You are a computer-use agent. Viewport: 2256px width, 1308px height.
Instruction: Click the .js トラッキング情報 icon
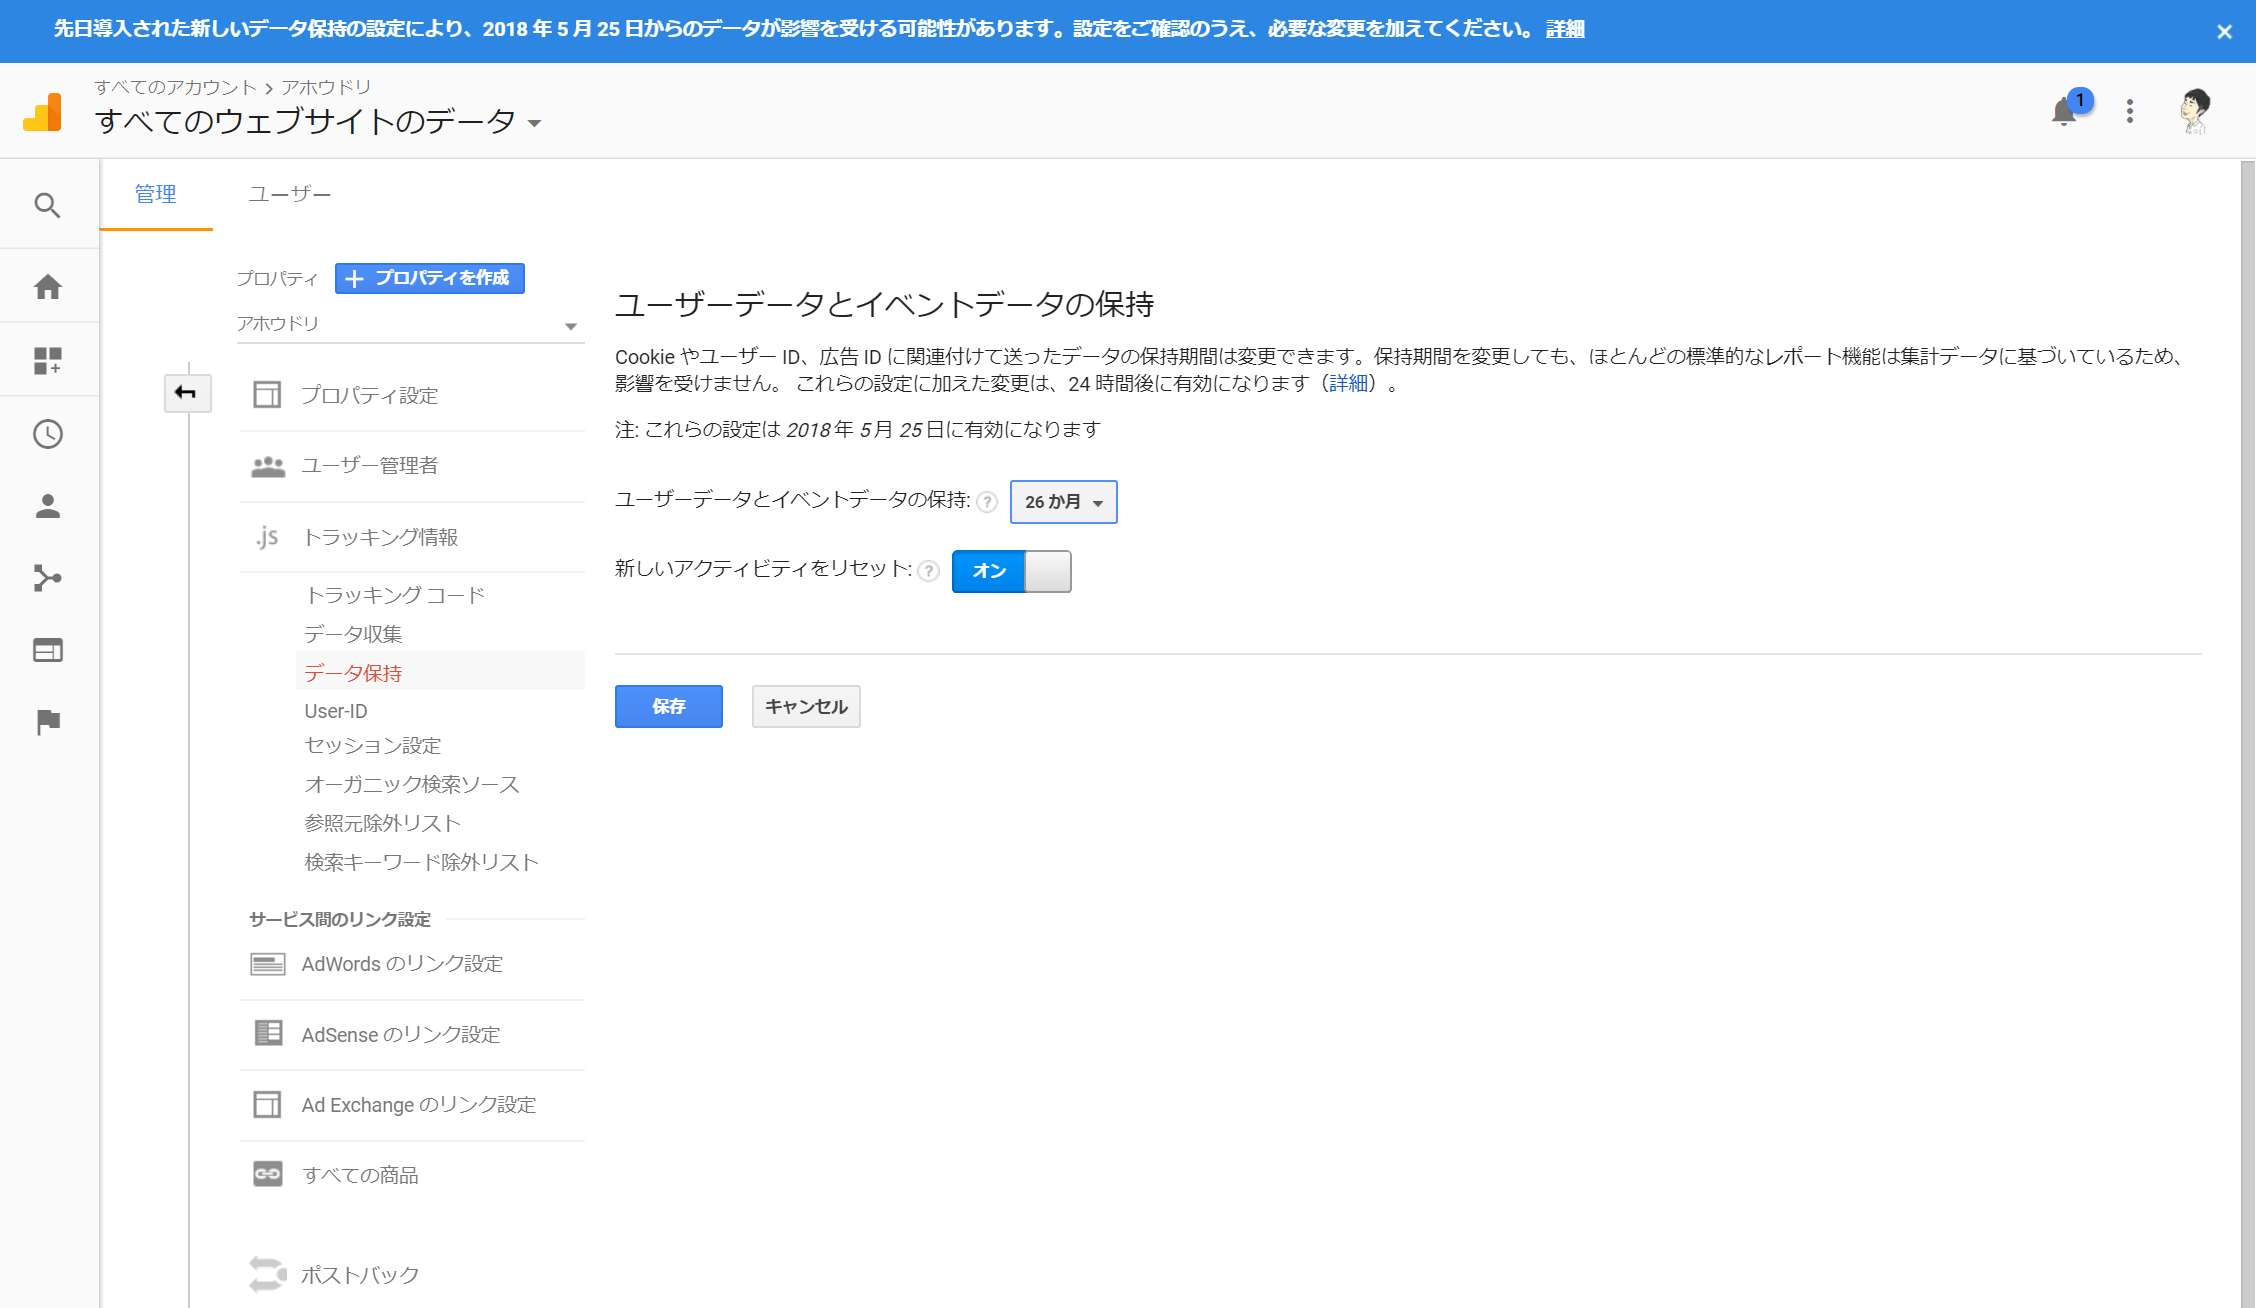pos(267,537)
